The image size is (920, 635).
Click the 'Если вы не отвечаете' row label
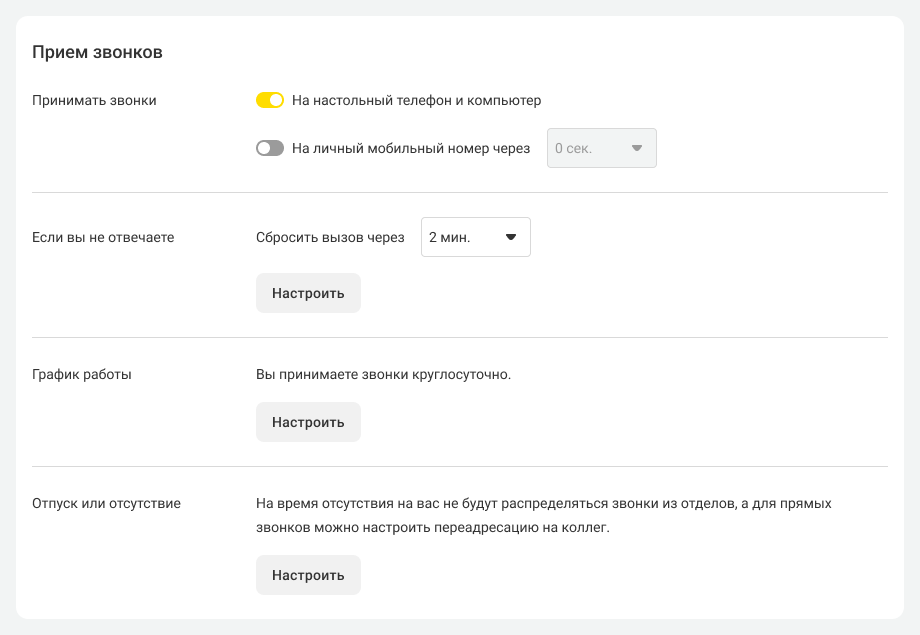(x=103, y=237)
